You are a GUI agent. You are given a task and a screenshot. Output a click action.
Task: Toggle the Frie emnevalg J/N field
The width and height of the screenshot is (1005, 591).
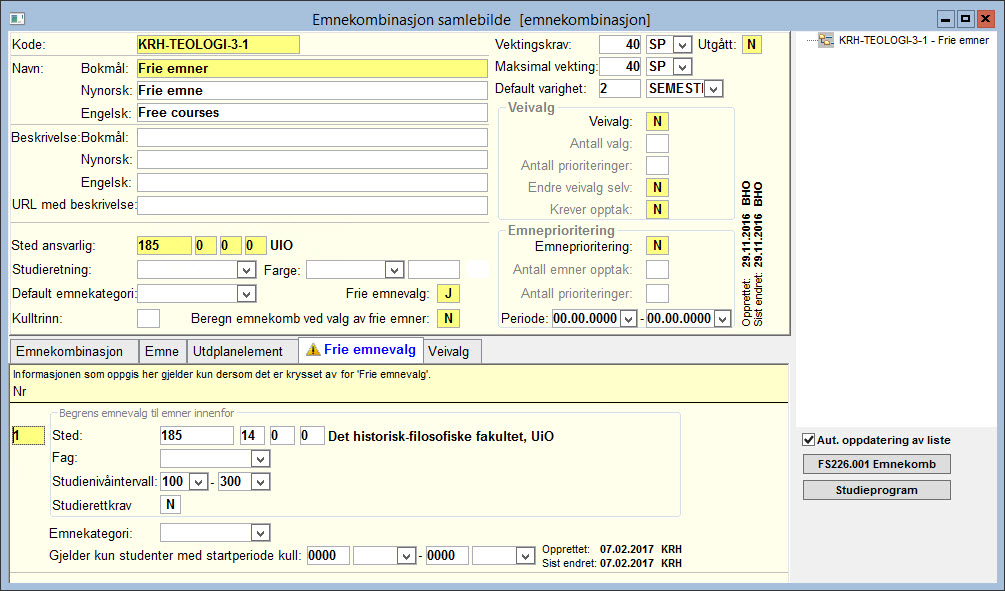coord(449,294)
